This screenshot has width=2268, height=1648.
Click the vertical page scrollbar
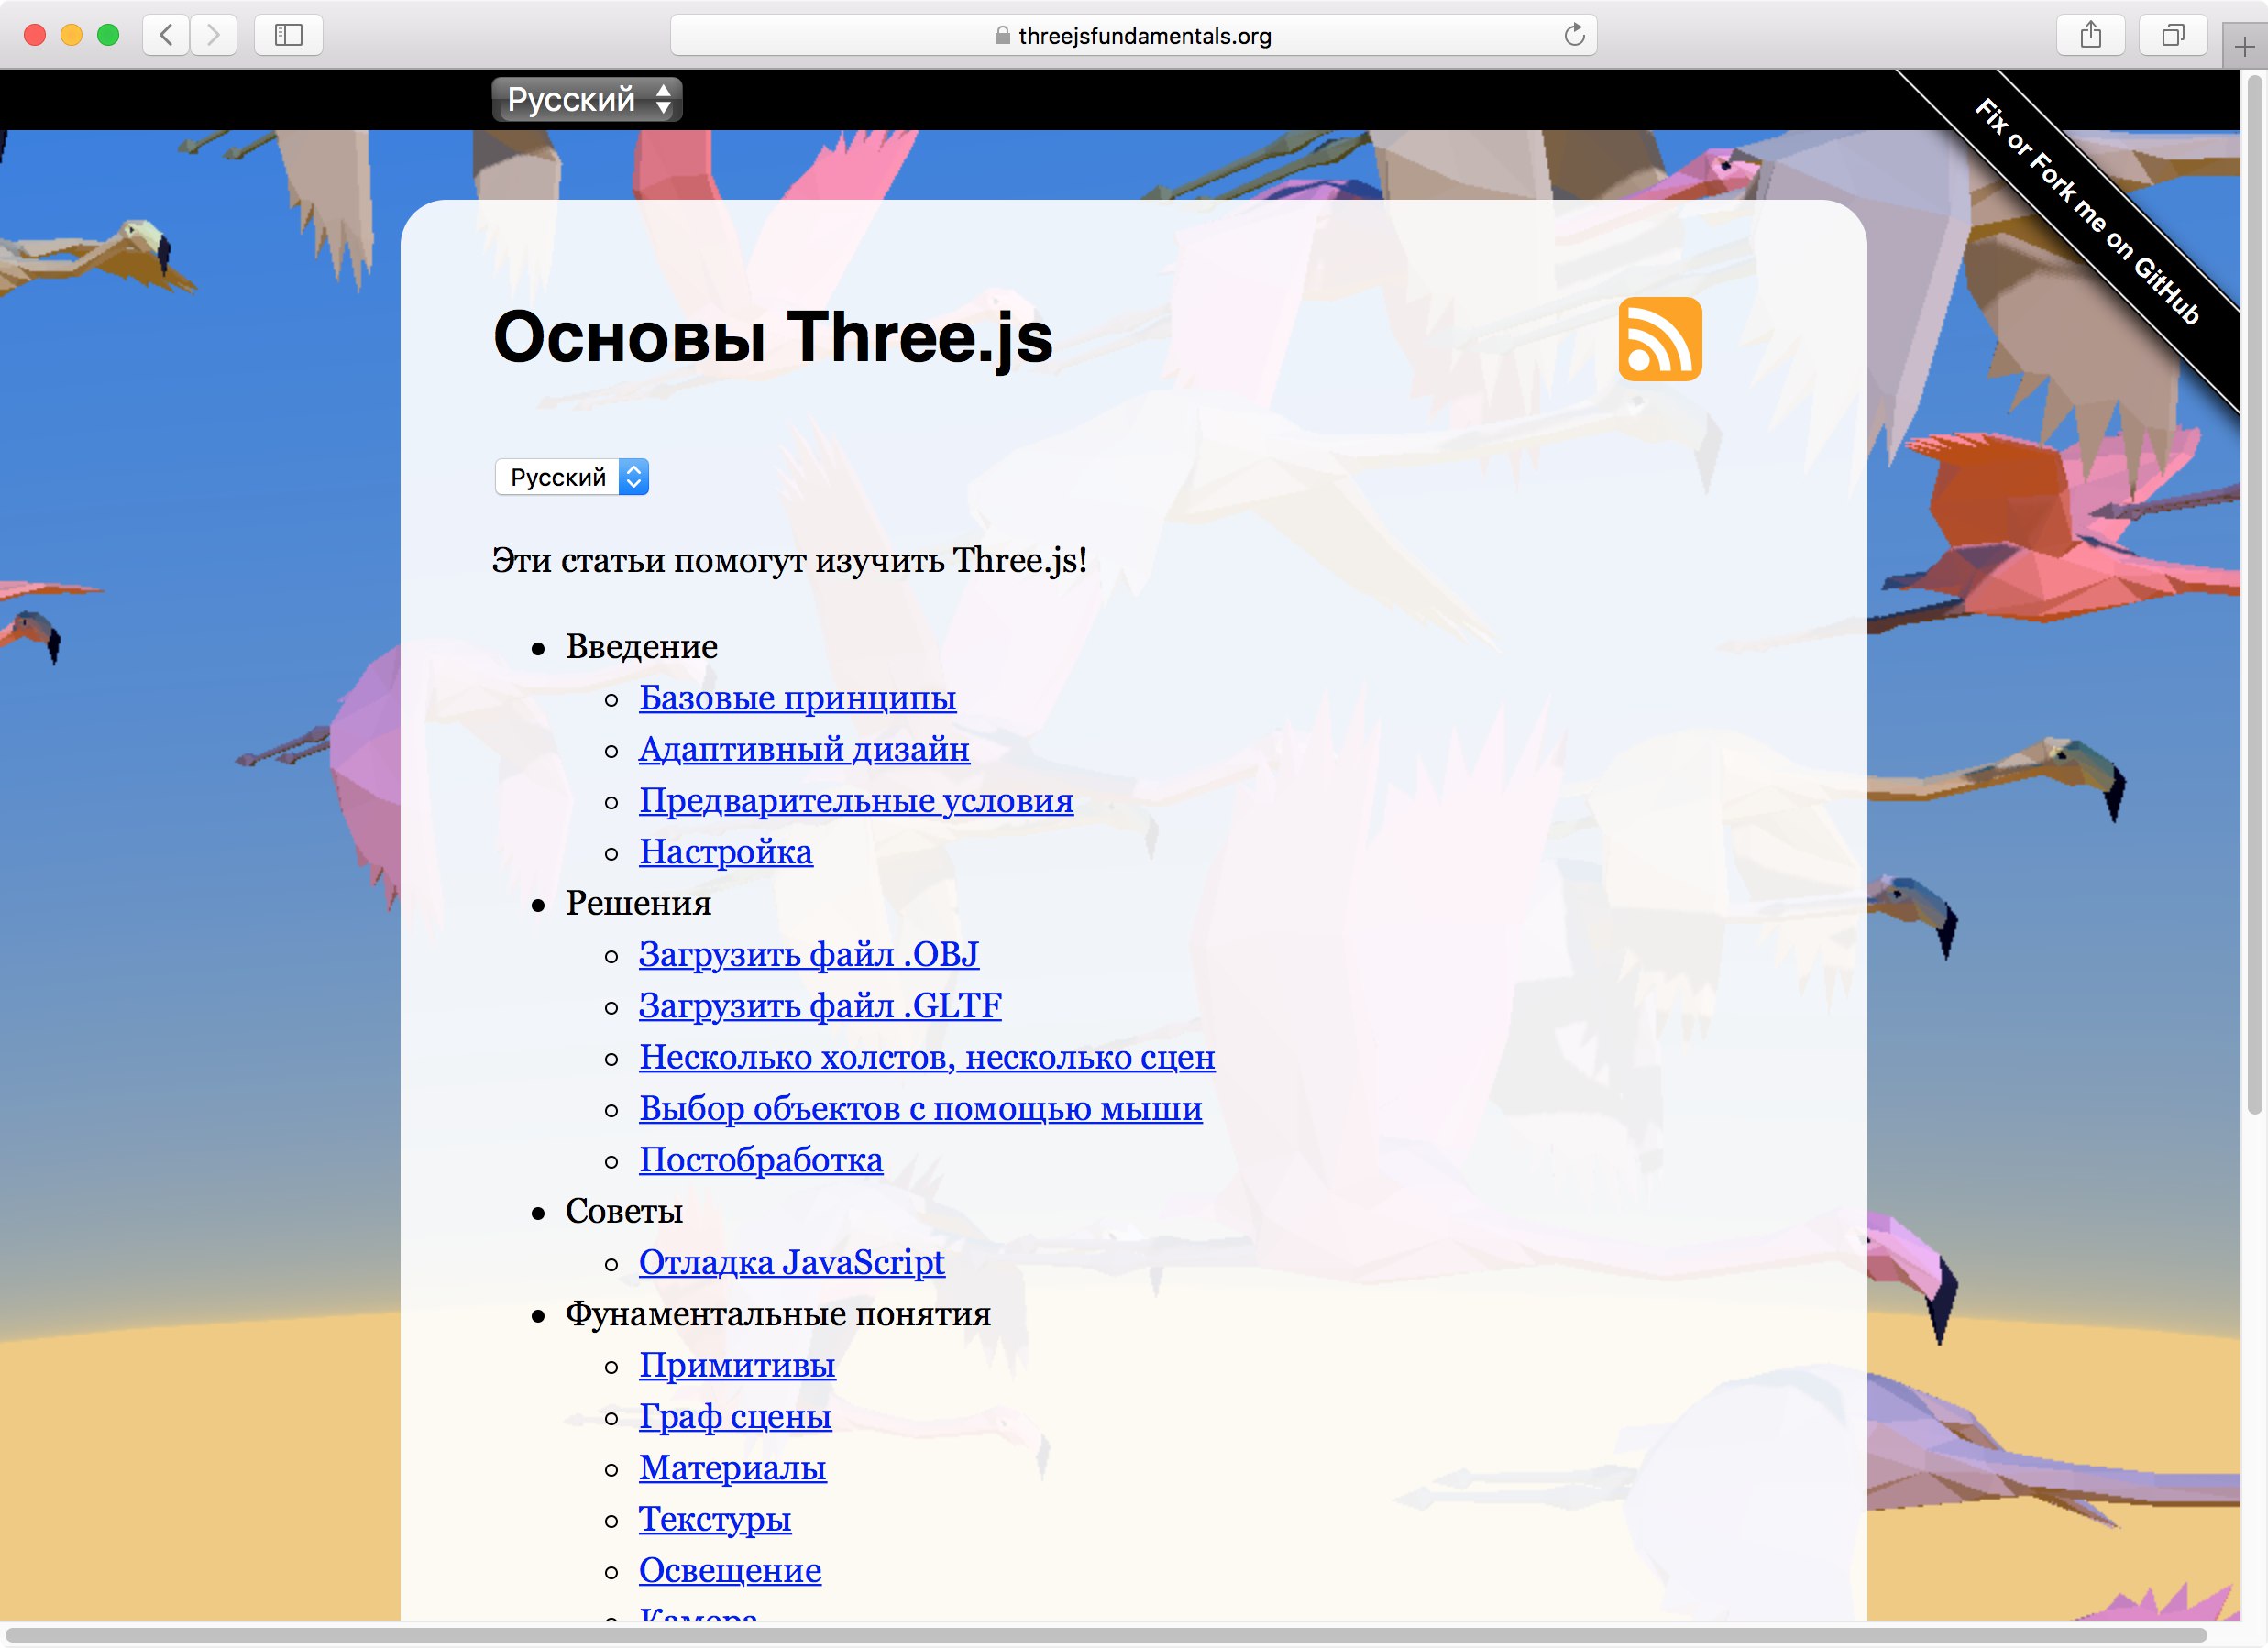pos(2254,594)
